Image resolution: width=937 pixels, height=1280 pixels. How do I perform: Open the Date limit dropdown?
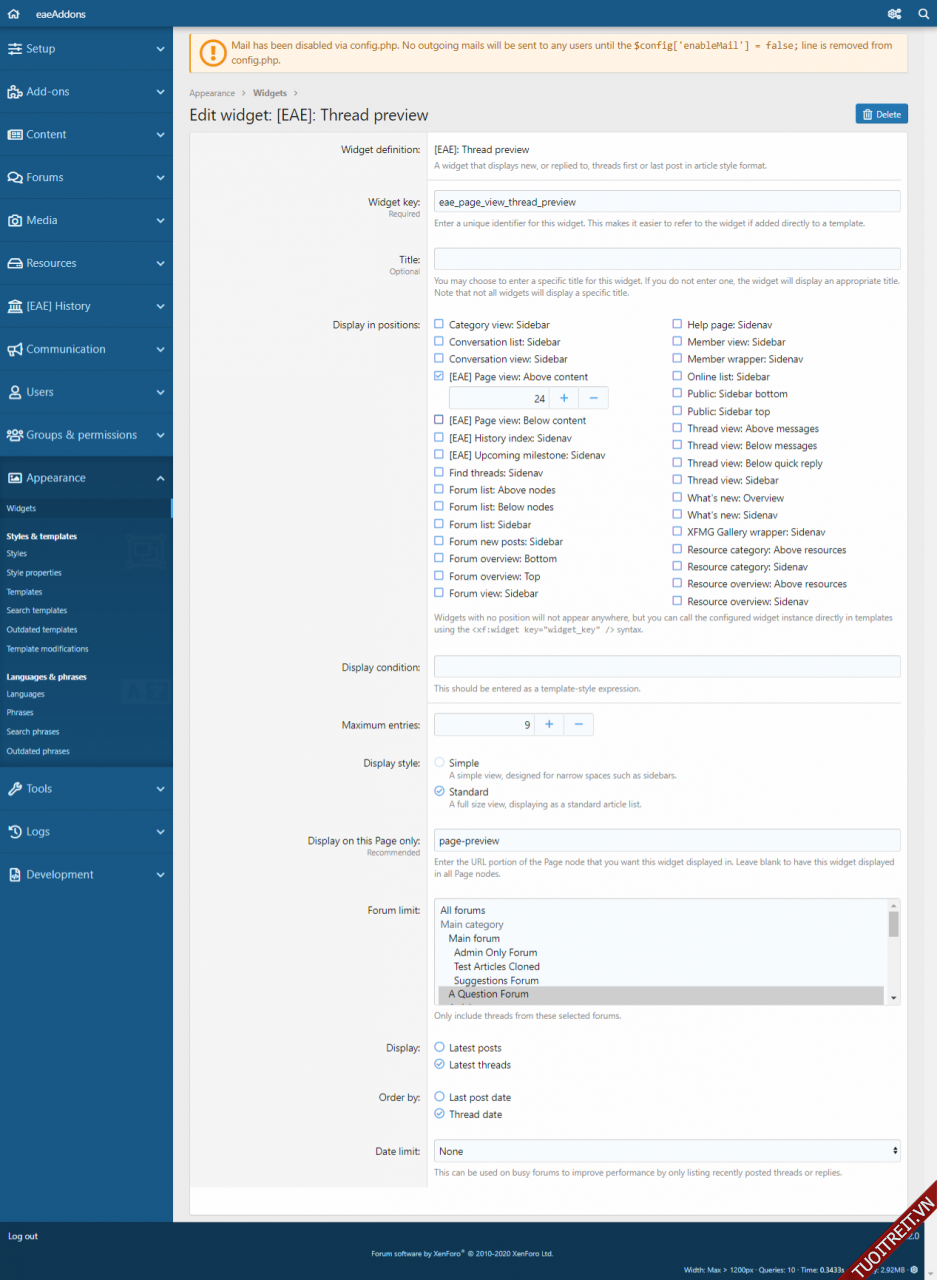[x=667, y=1151]
